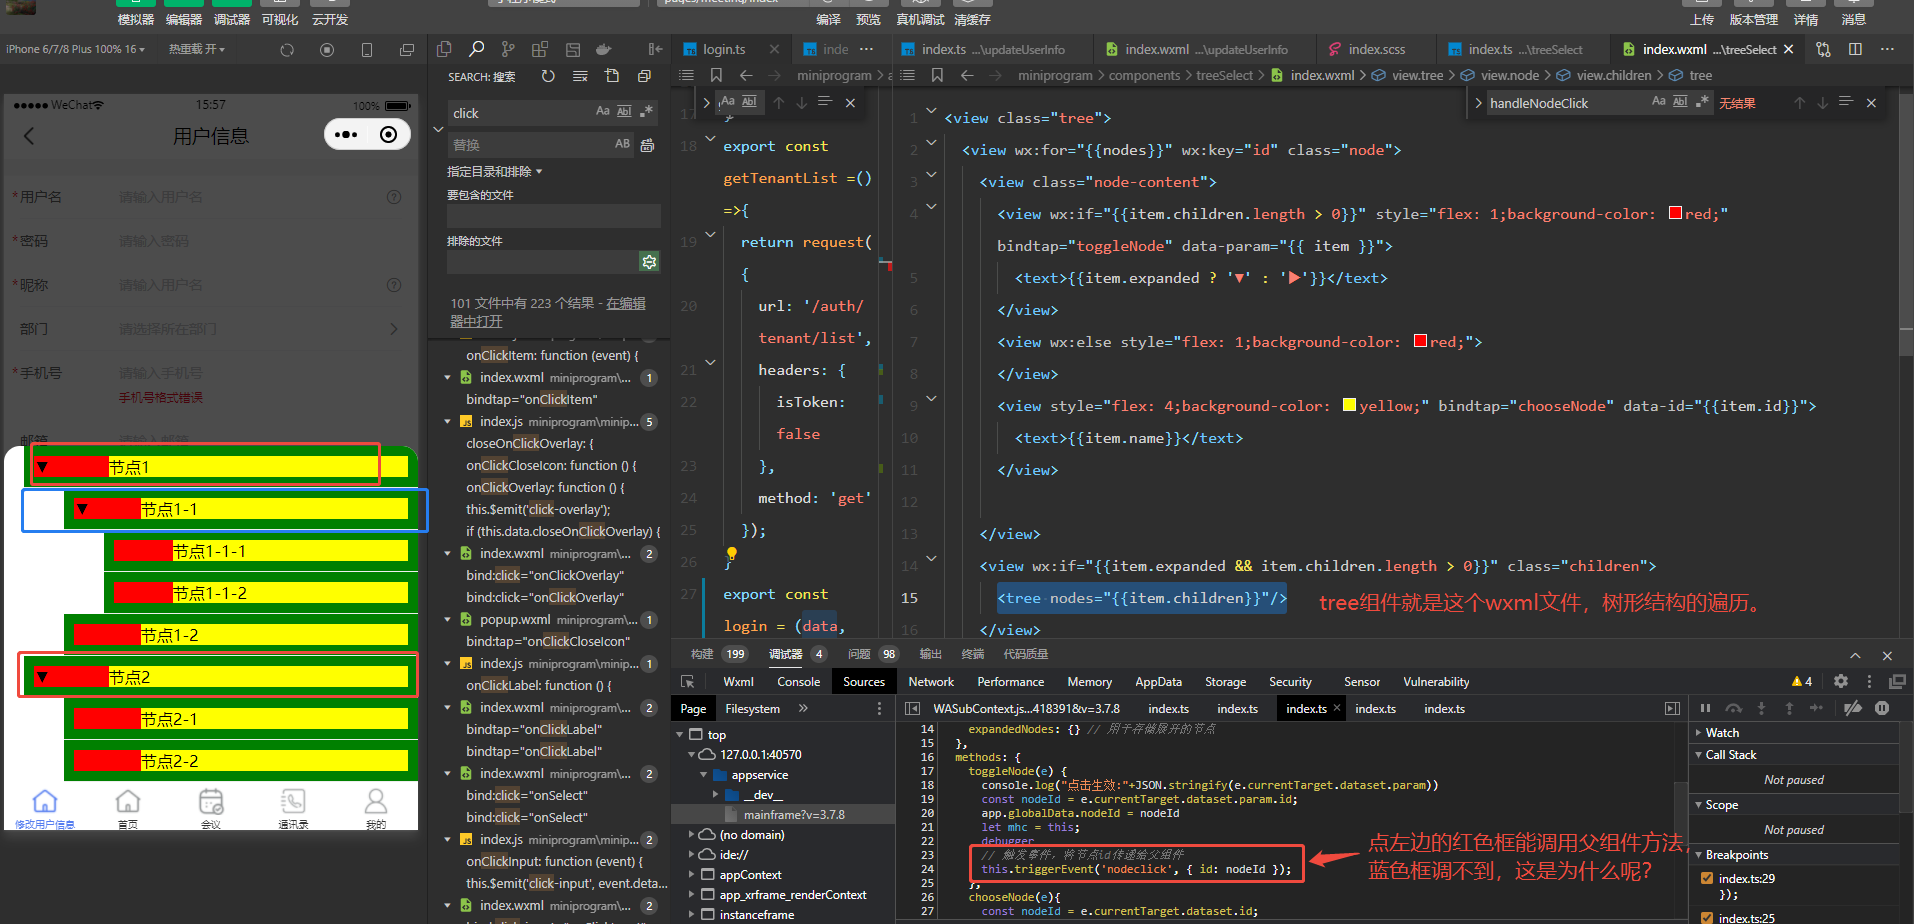Screen dimensions: 1914x924
Task: Tap the 首页 tab bar button
Action: [x=128, y=808]
